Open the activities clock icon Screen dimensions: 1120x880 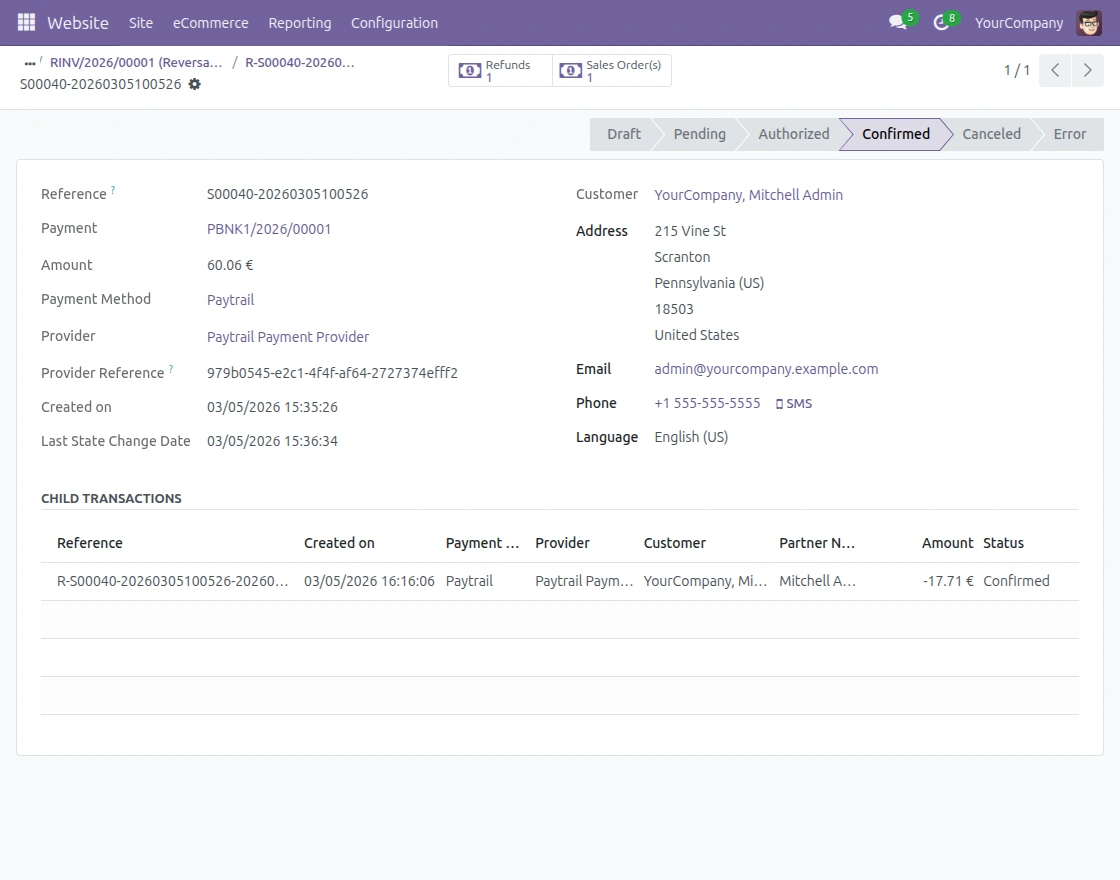(x=941, y=22)
